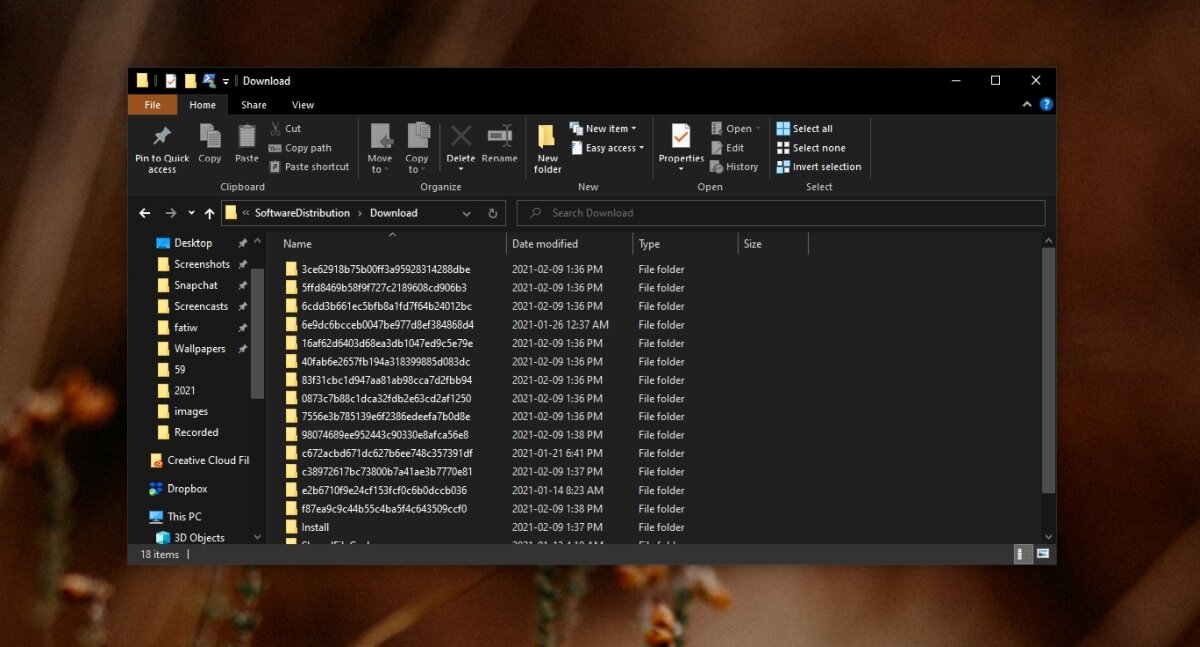The width and height of the screenshot is (1200, 647).
Task: Click the Copy icon in the Clipboard group
Action: coord(209,142)
